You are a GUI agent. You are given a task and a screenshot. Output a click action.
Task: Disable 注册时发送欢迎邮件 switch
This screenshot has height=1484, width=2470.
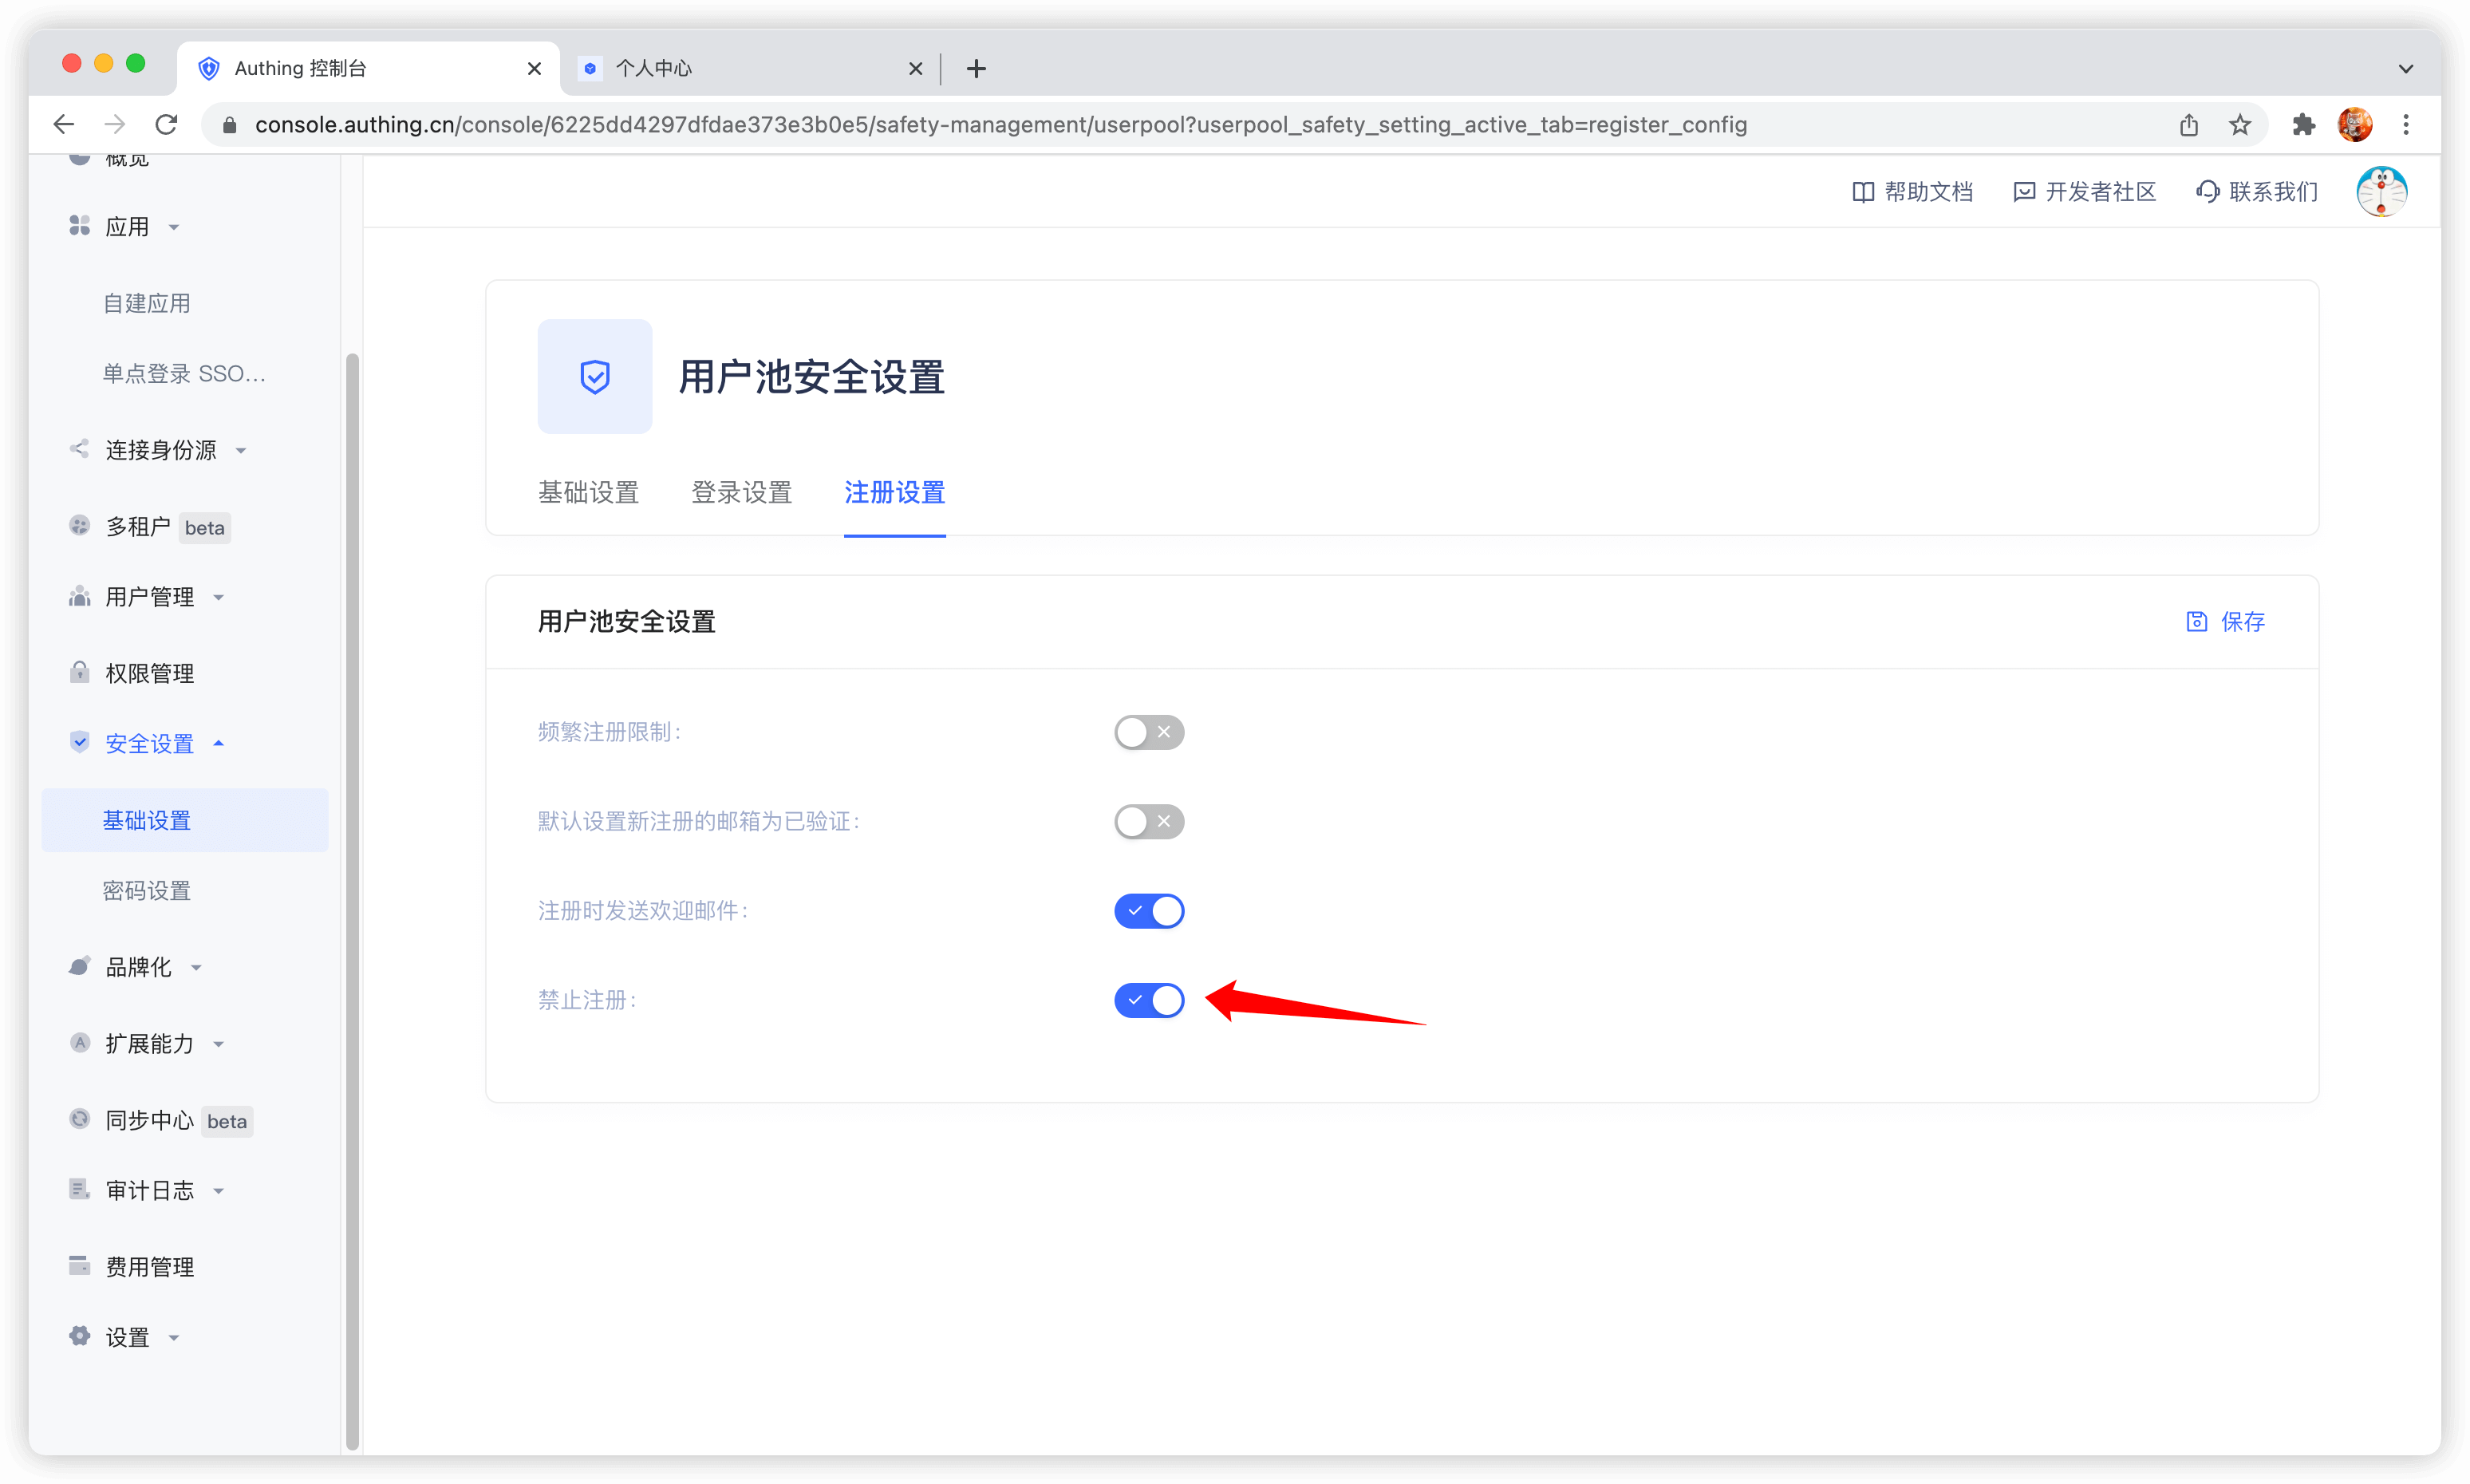click(x=1149, y=911)
